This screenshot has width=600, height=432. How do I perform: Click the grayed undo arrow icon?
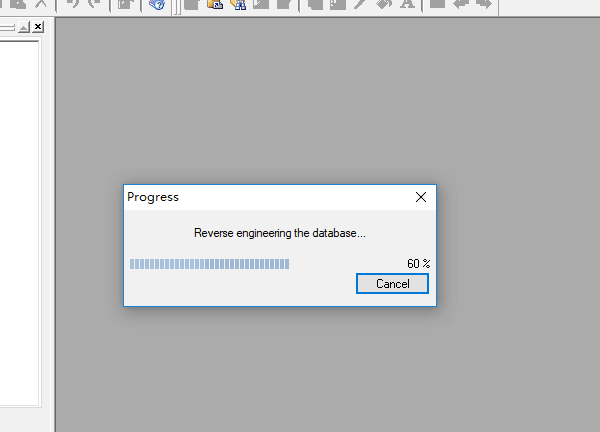[72, 4]
